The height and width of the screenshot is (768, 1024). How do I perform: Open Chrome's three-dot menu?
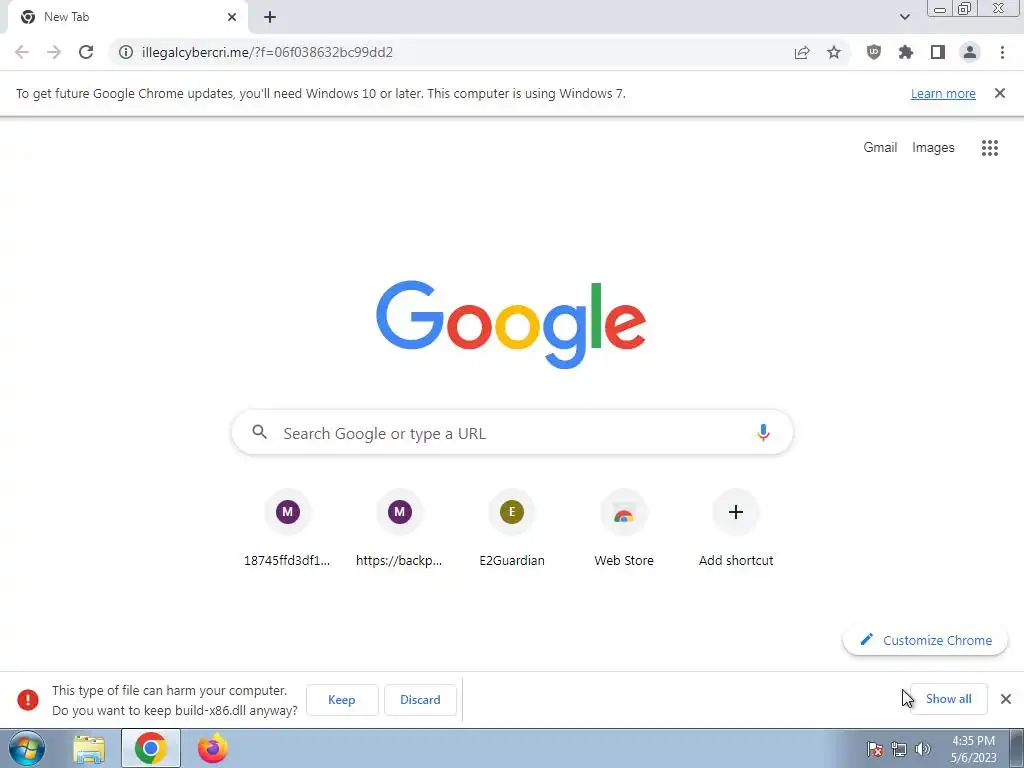coord(1002,52)
